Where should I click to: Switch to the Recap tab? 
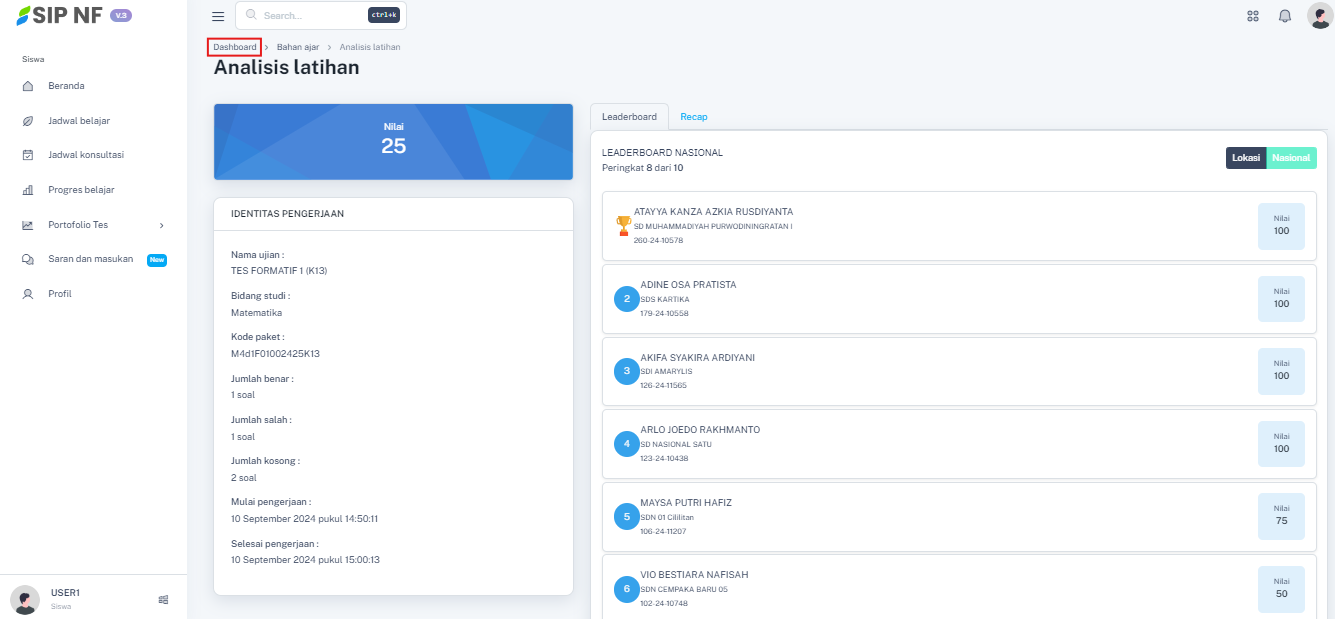(693, 117)
